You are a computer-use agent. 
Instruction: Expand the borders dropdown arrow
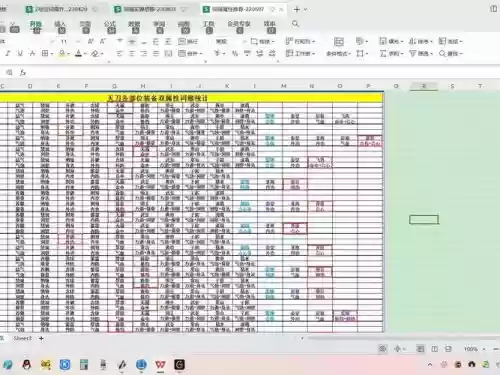point(52,54)
